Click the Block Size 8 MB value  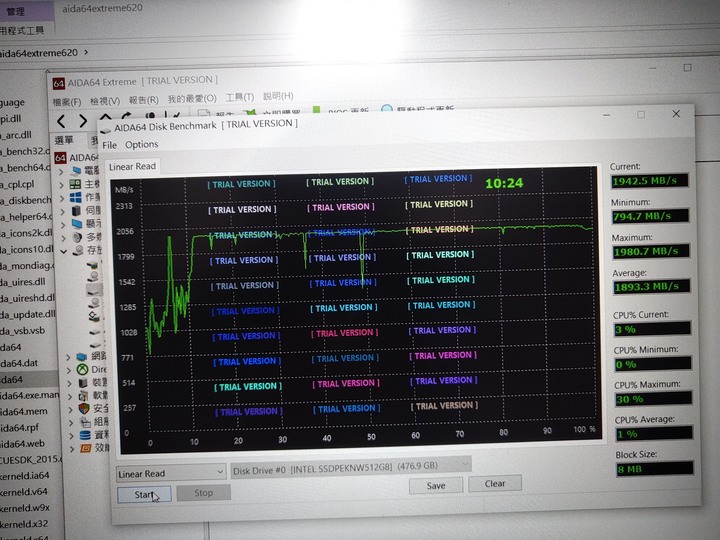coord(655,469)
